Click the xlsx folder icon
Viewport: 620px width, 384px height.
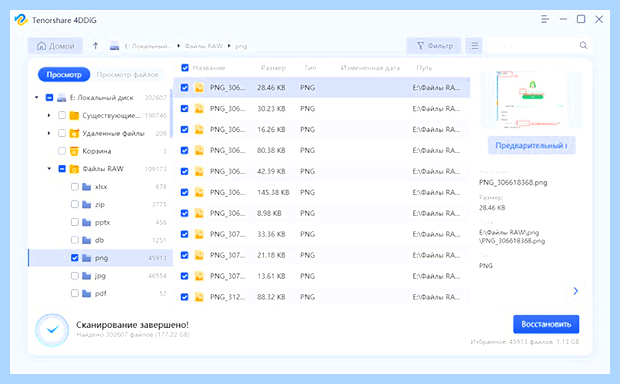pyautogui.click(x=87, y=187)
